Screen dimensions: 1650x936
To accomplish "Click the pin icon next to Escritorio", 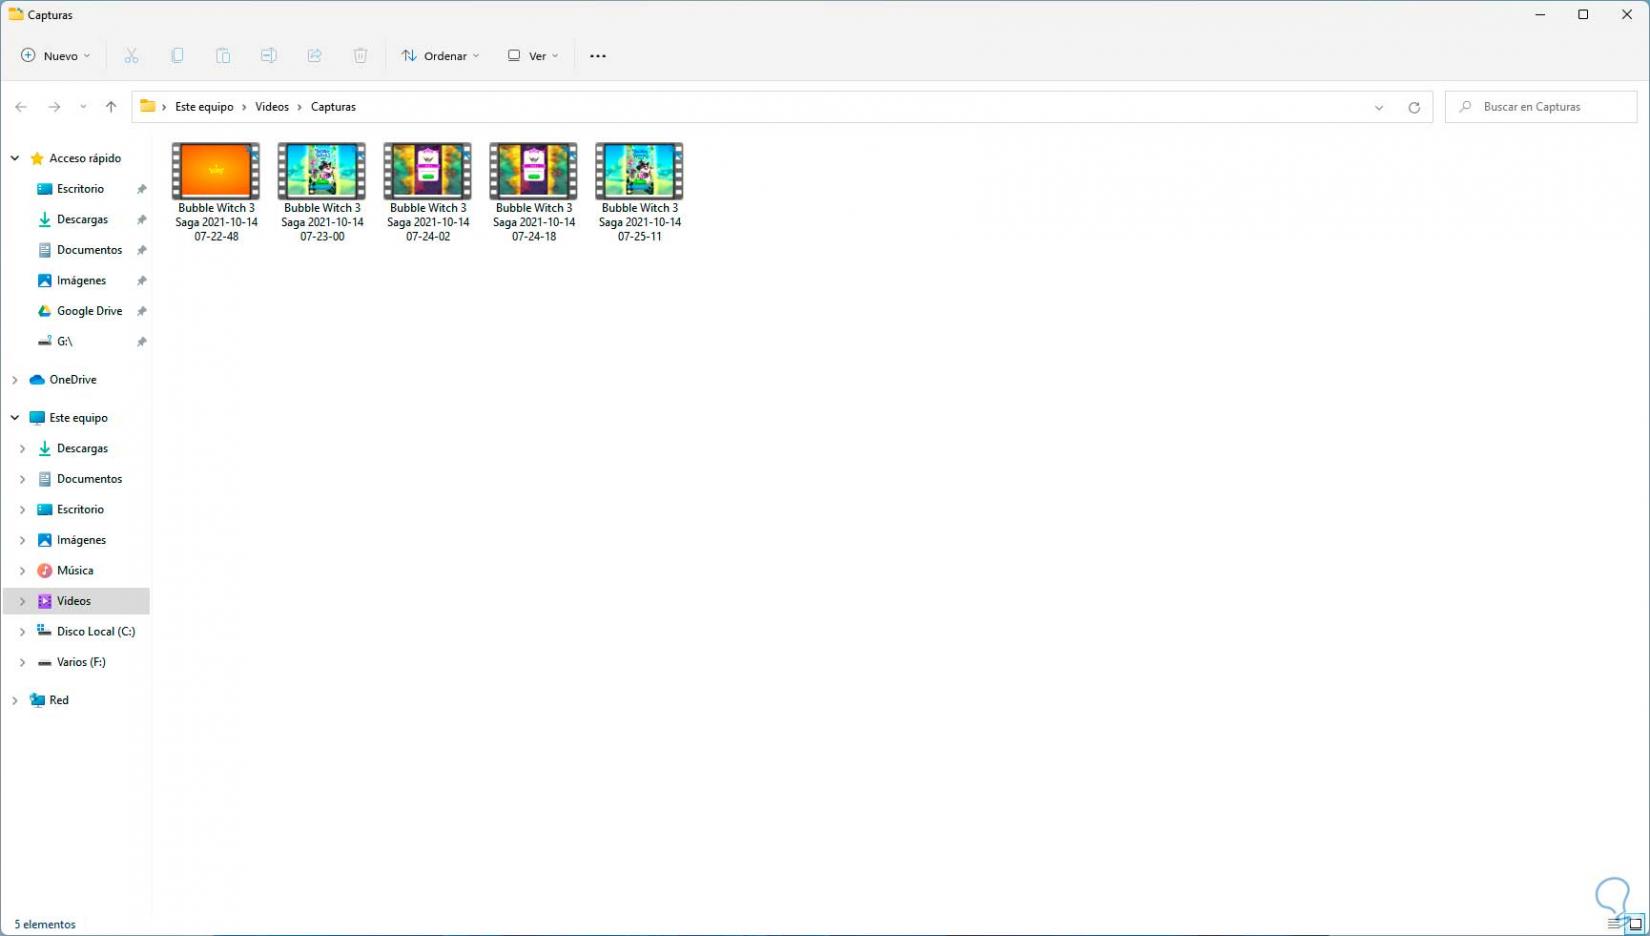I will 142,189.
